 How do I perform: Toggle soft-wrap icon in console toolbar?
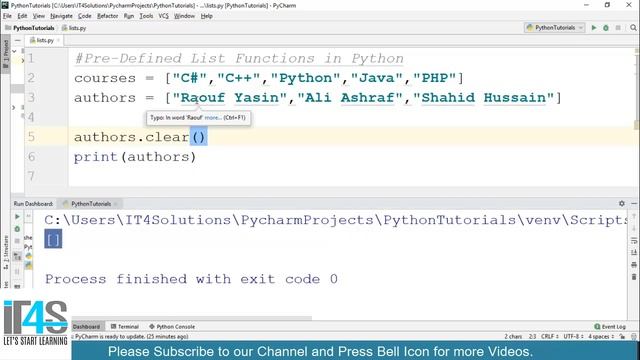(x=634, y=241)
